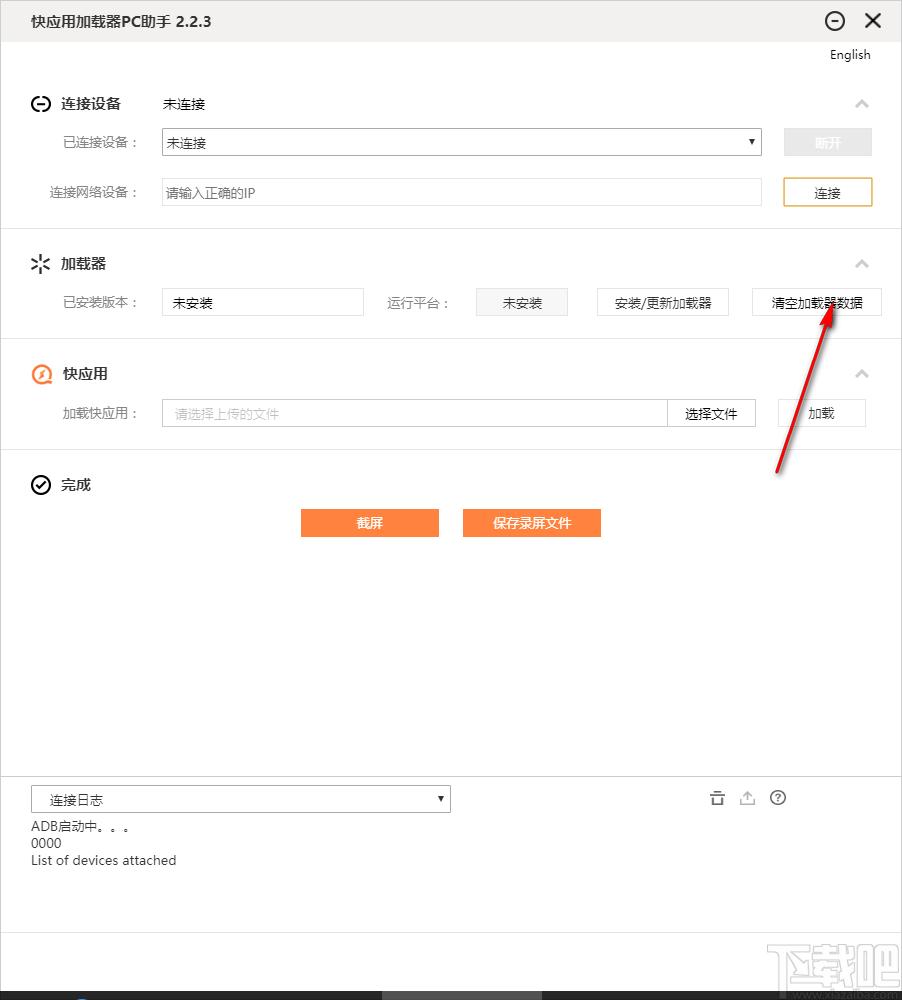Click the 完成 section heading
This screenshot has height=1000, width=902.
pos(76,485)
